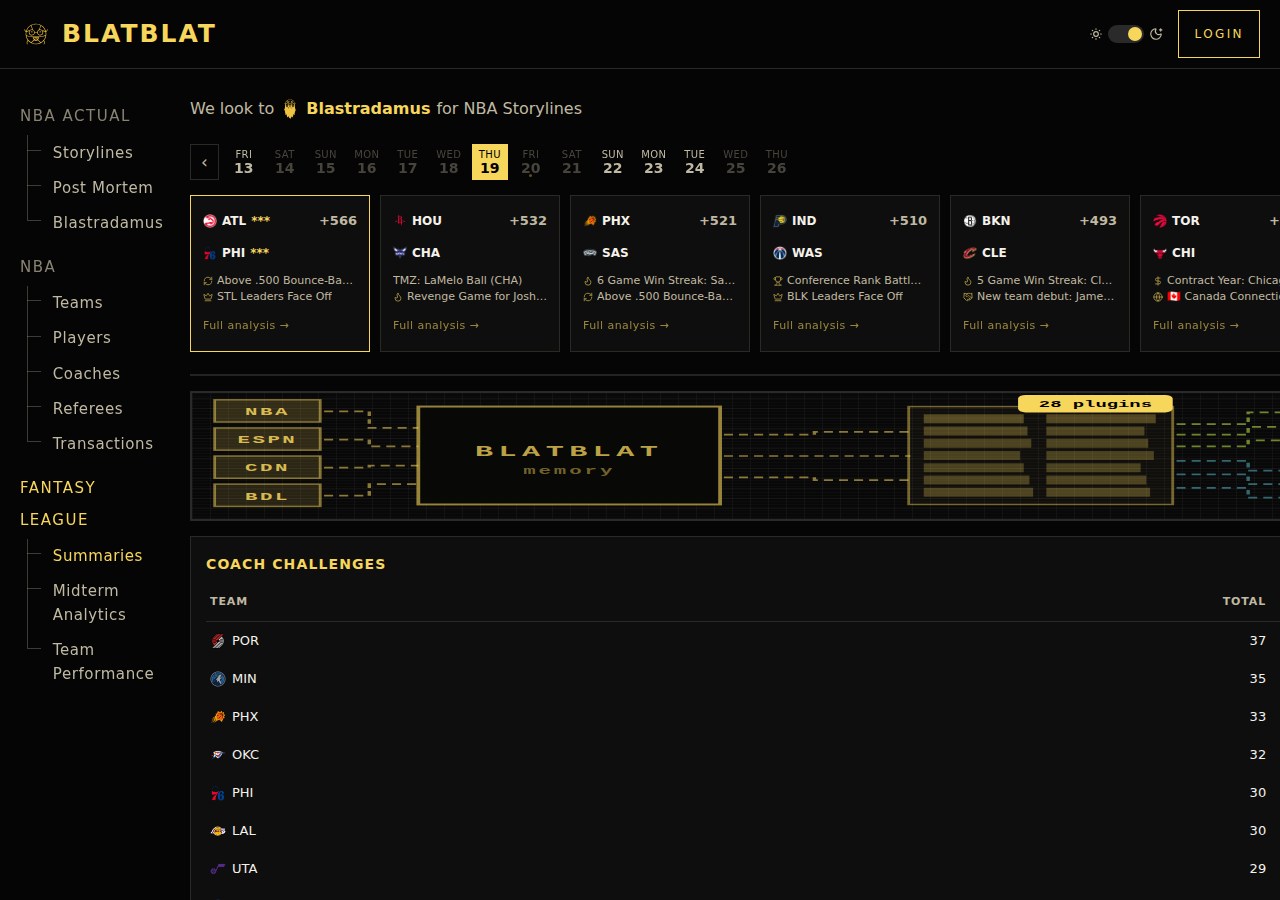The image size is (1280, 900).
Task: Go to previous dates with left chevron
Action: click(x=204, y=162)
